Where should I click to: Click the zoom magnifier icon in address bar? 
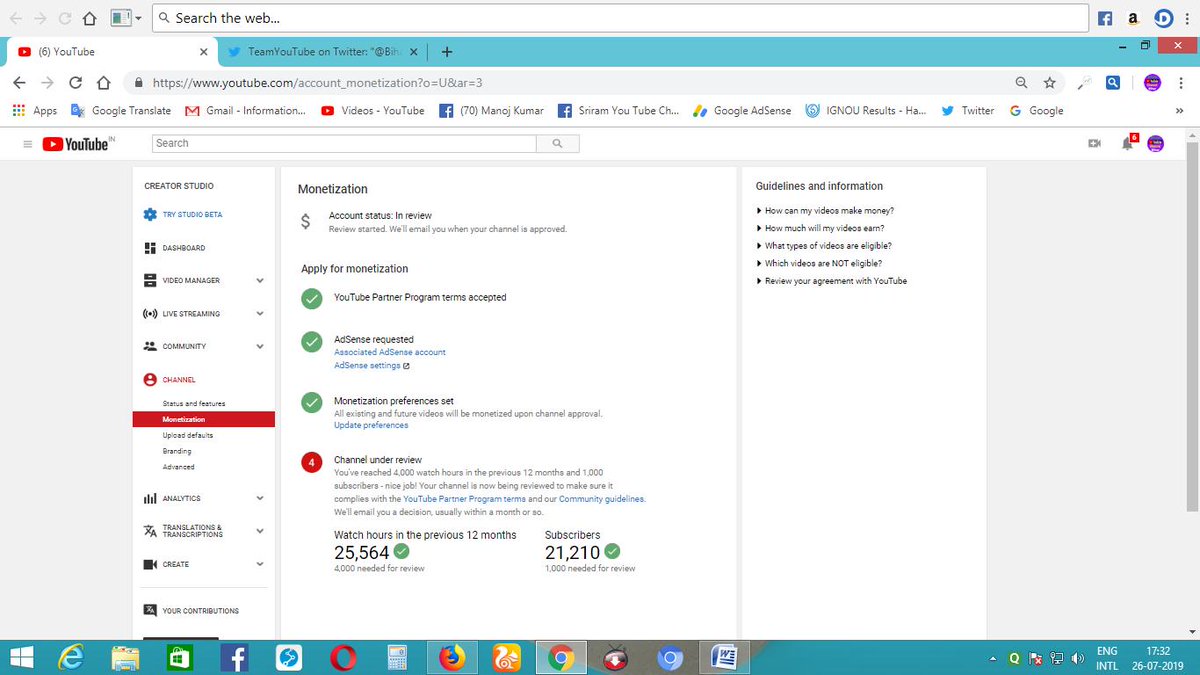(x=1020, y=83)
